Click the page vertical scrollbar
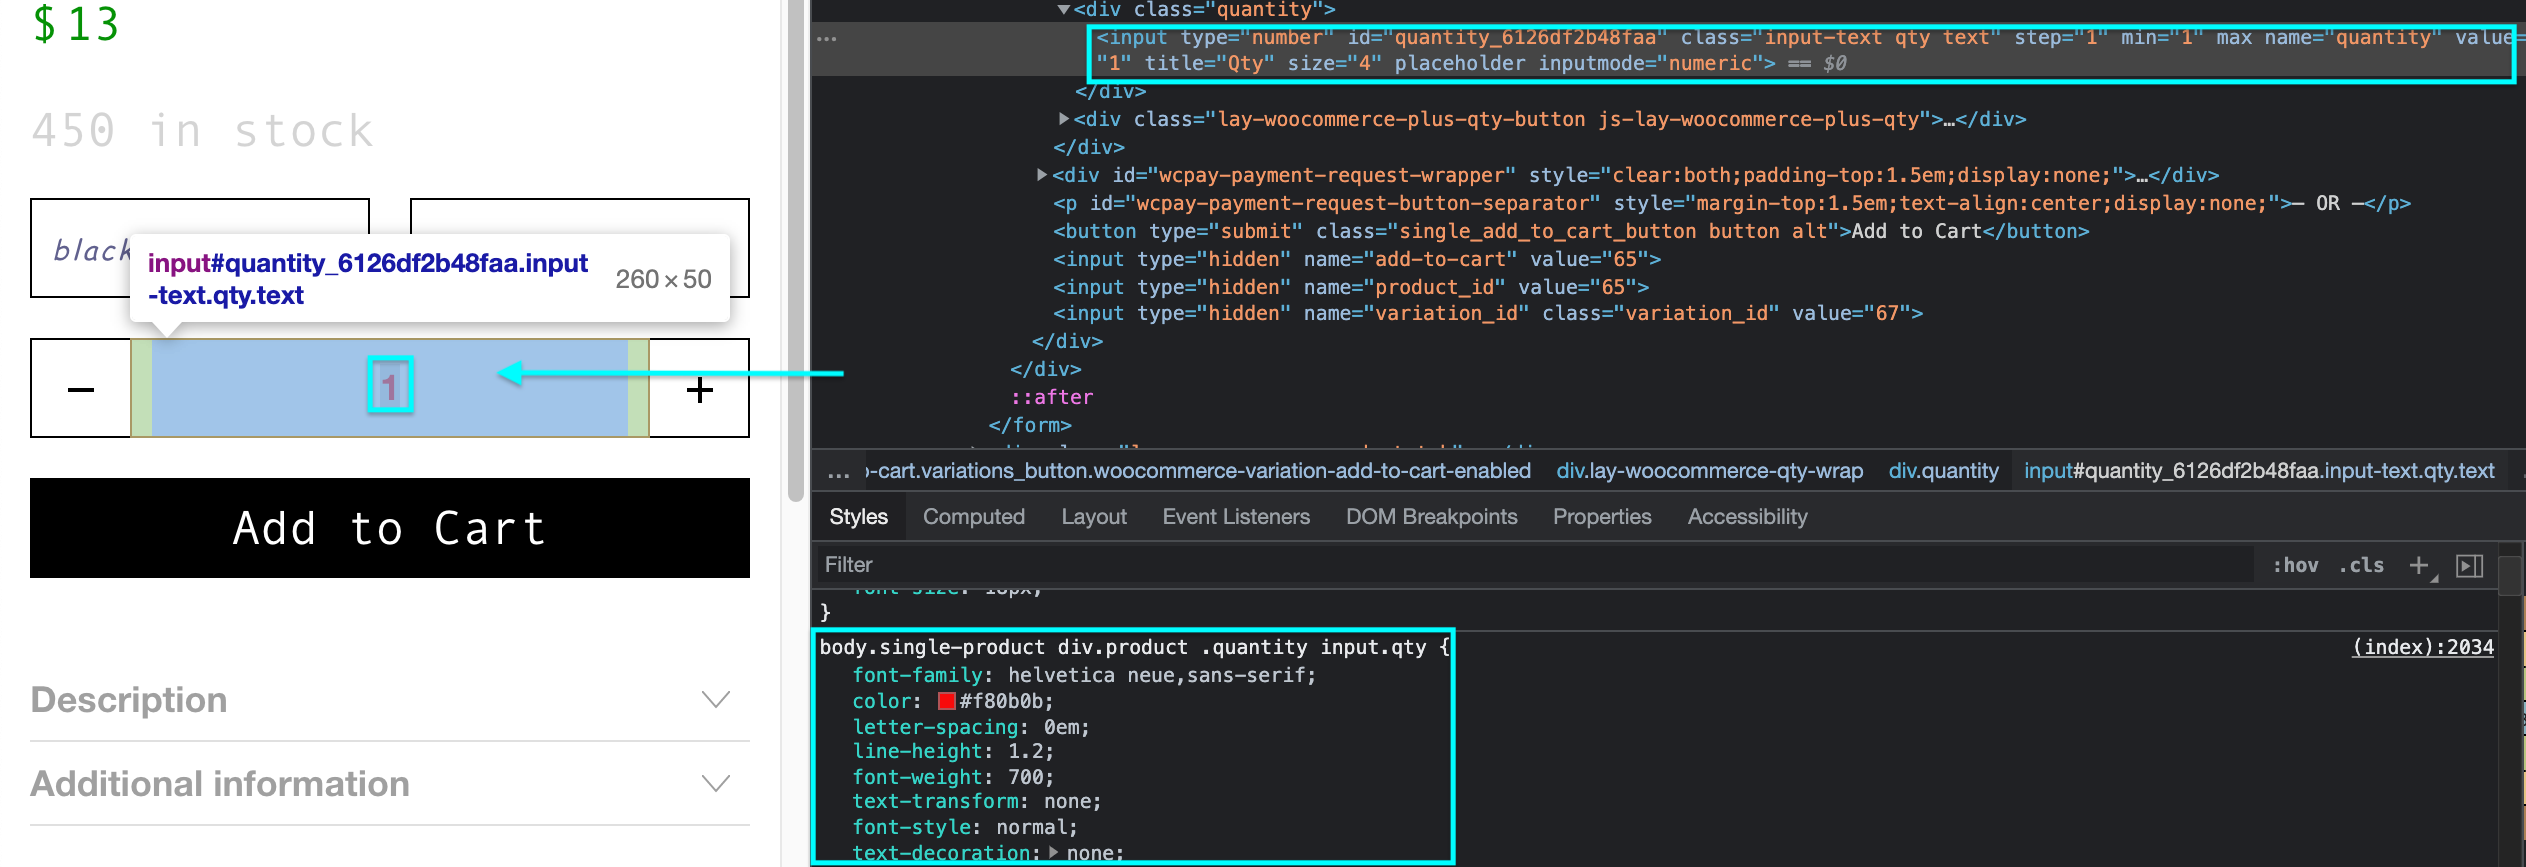 point(796,250)
